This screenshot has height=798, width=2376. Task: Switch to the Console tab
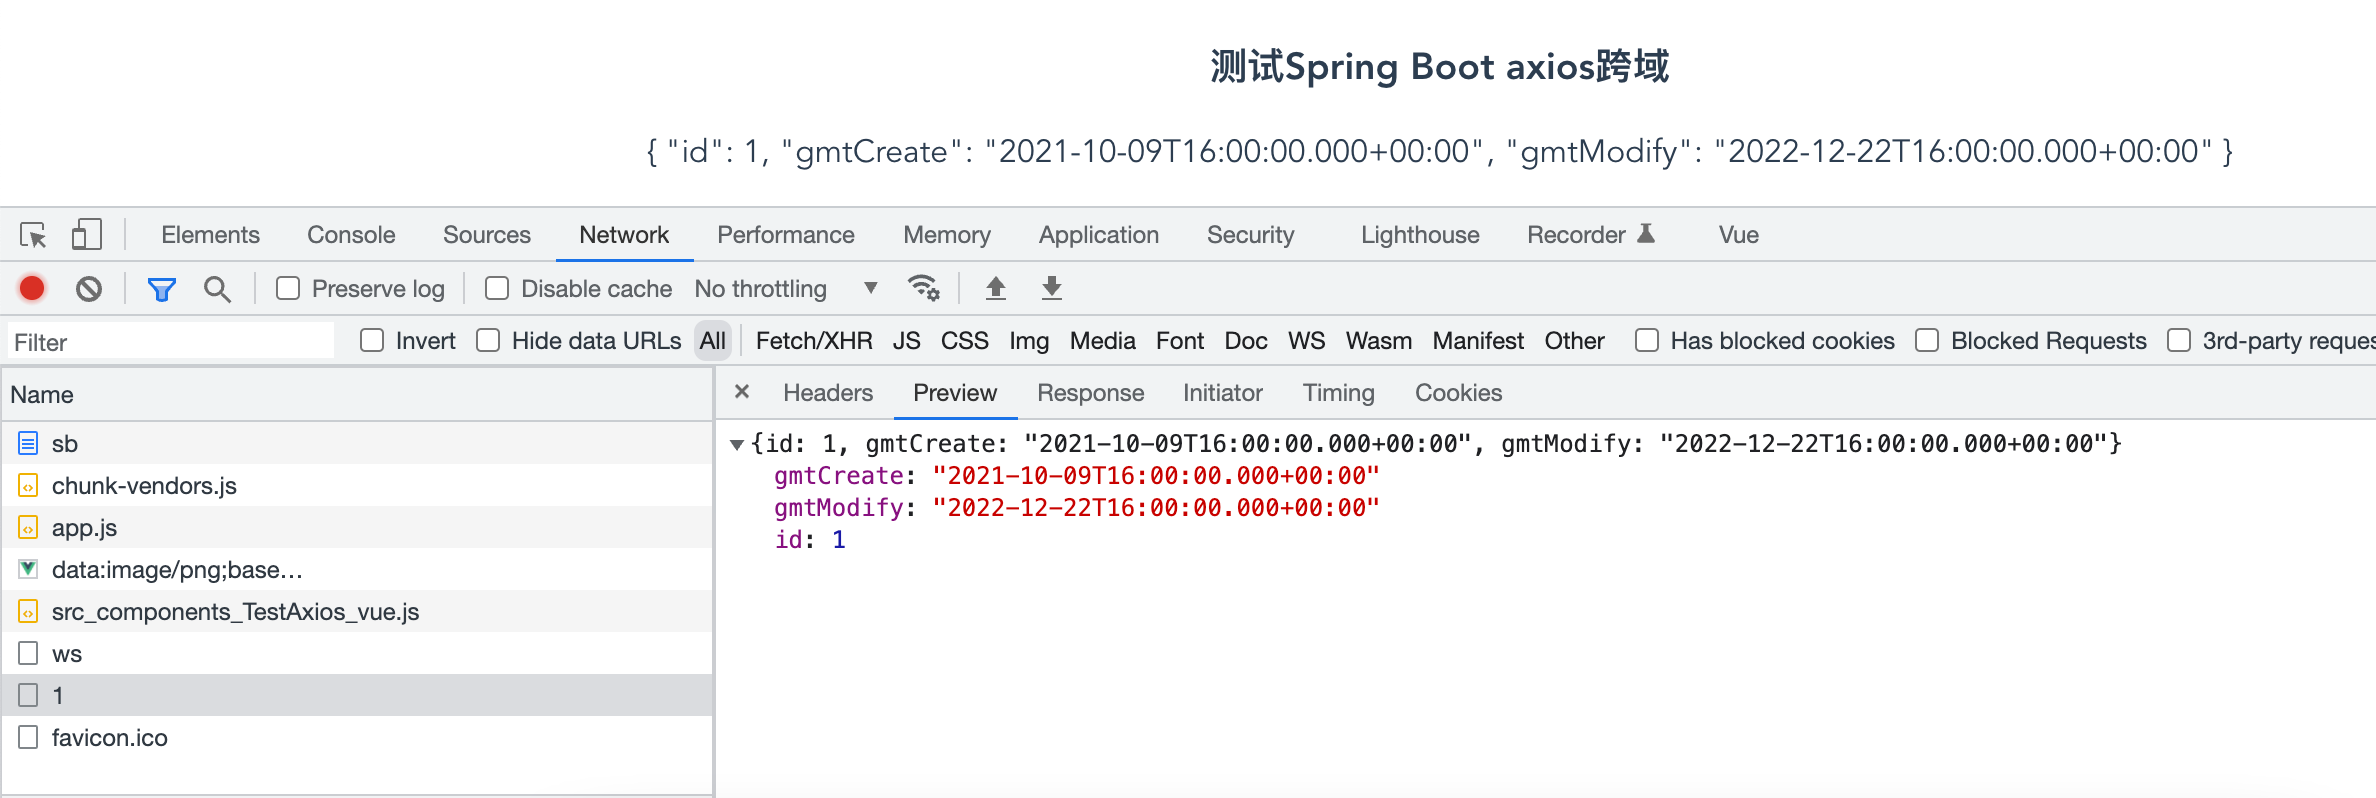tap(351, 235)
